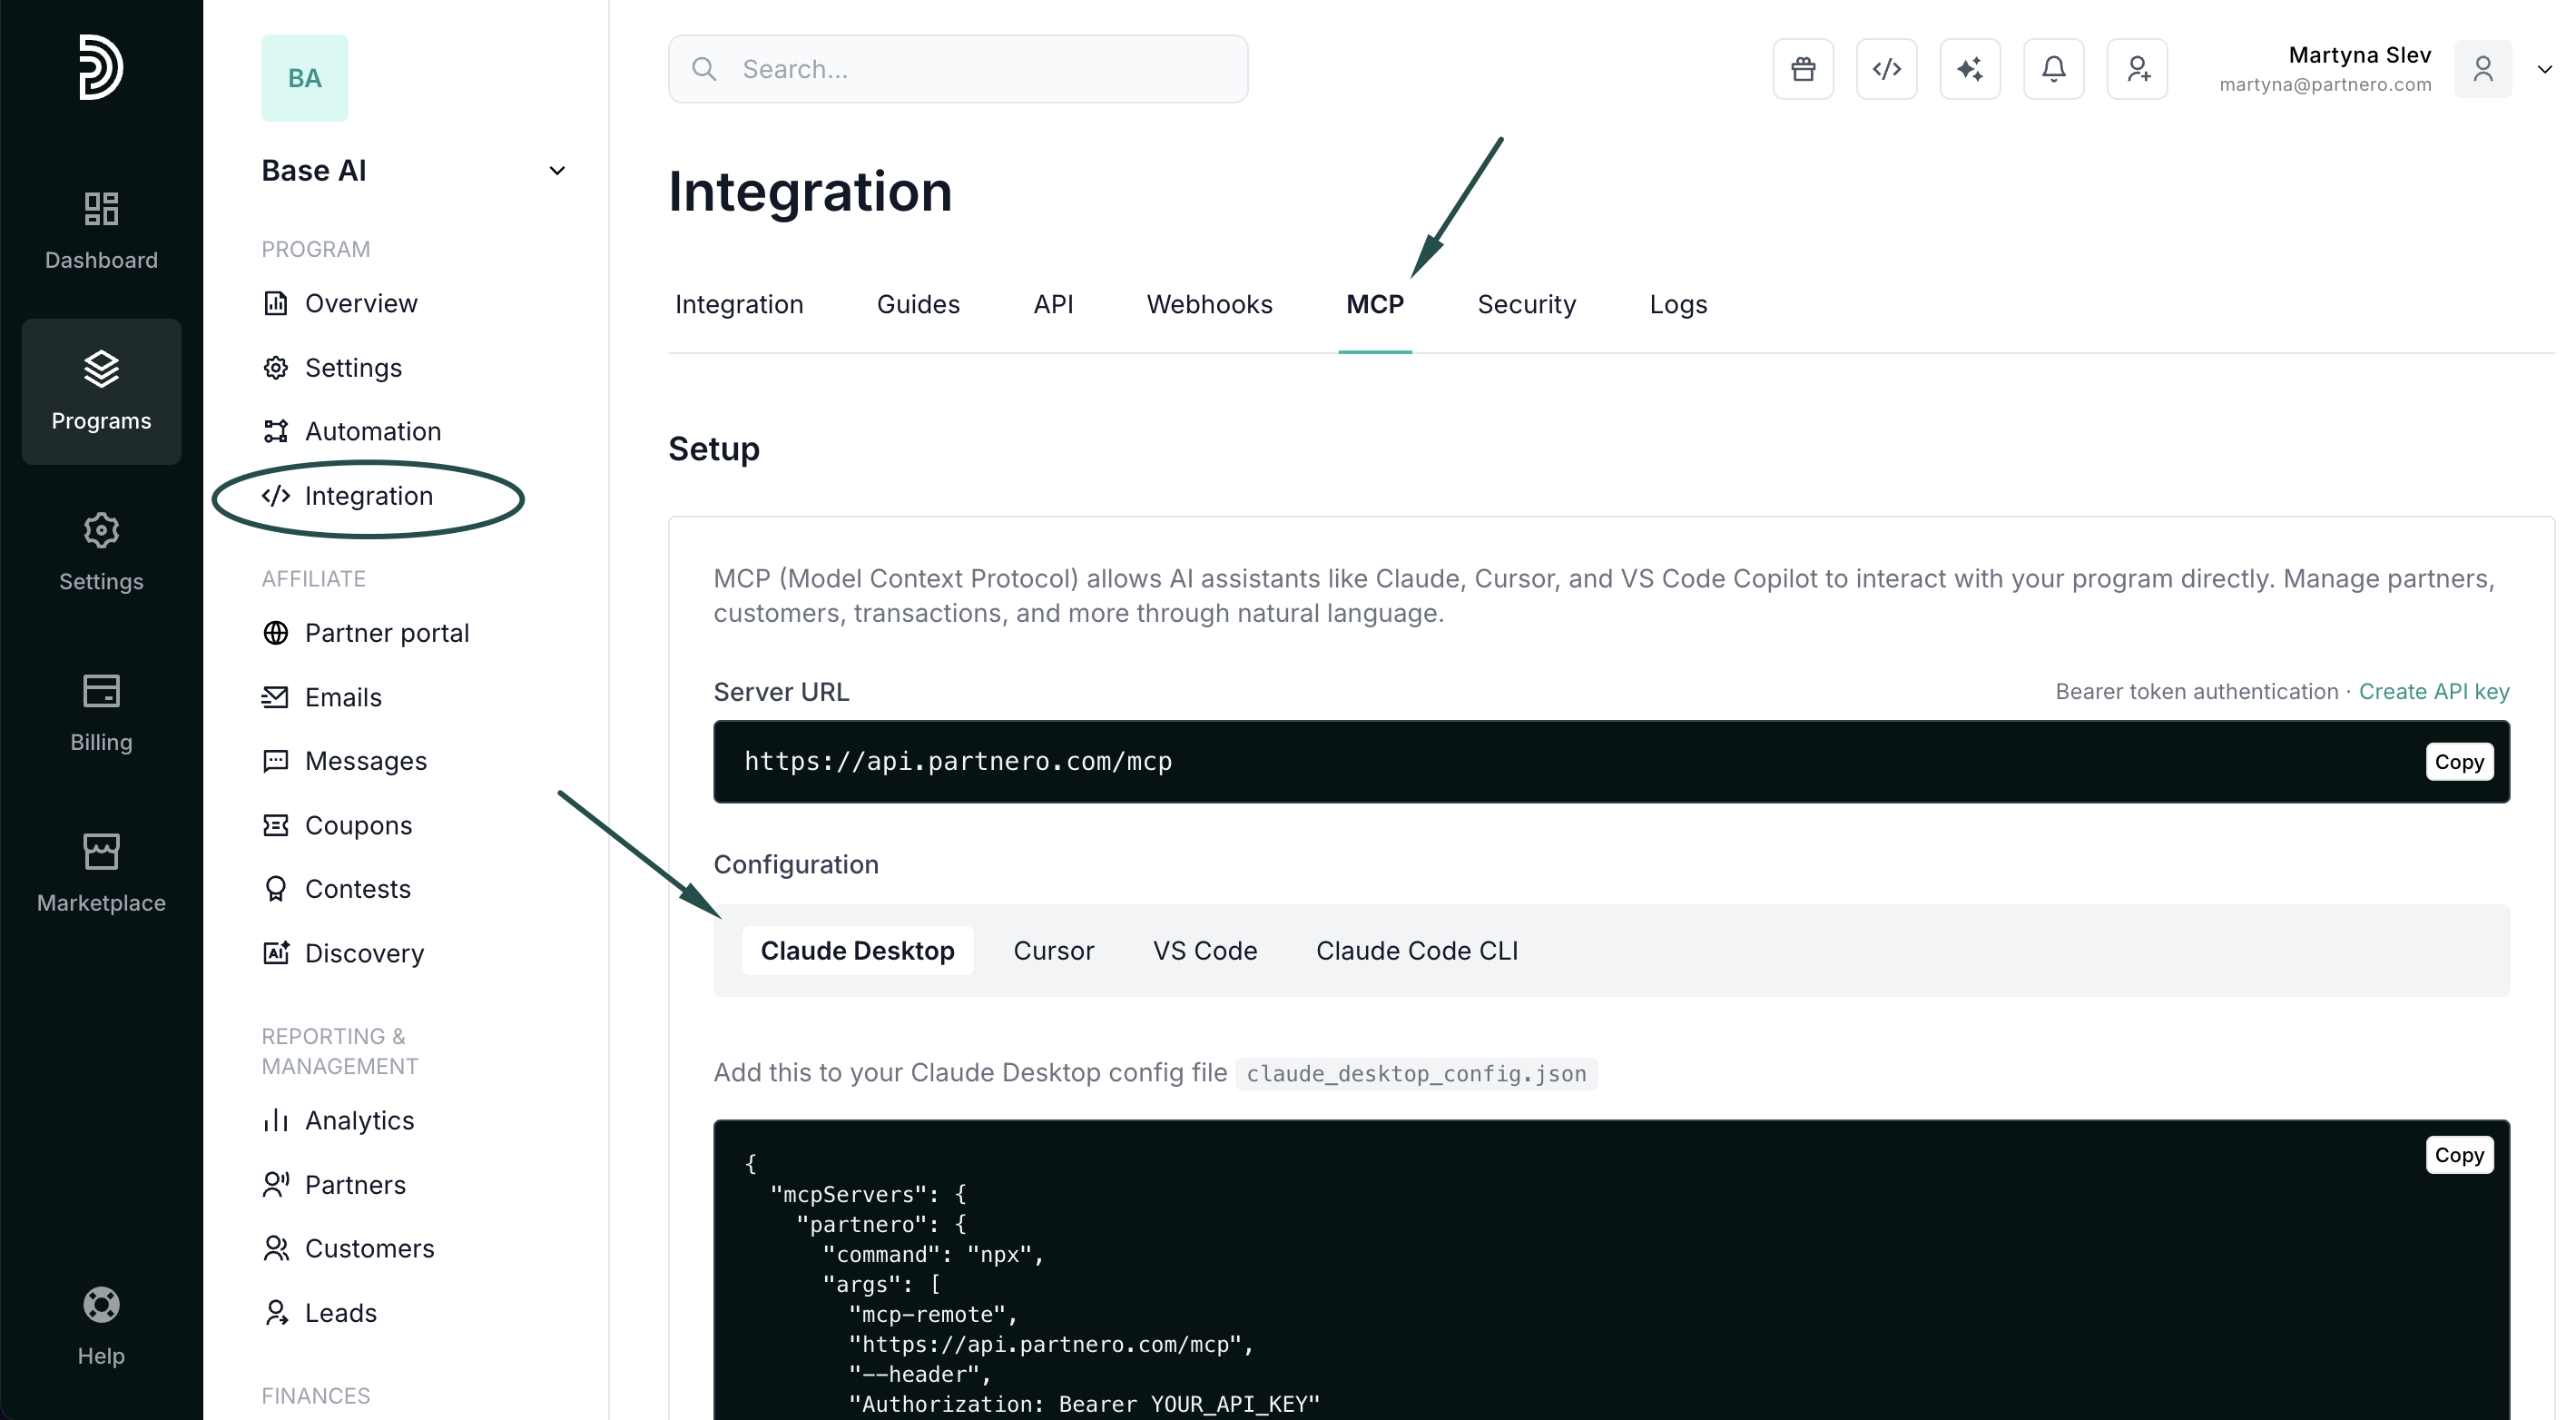The image size is (2576, 1420).
Task: Switch to the Webhooks tab
Action: [1208, 304]
